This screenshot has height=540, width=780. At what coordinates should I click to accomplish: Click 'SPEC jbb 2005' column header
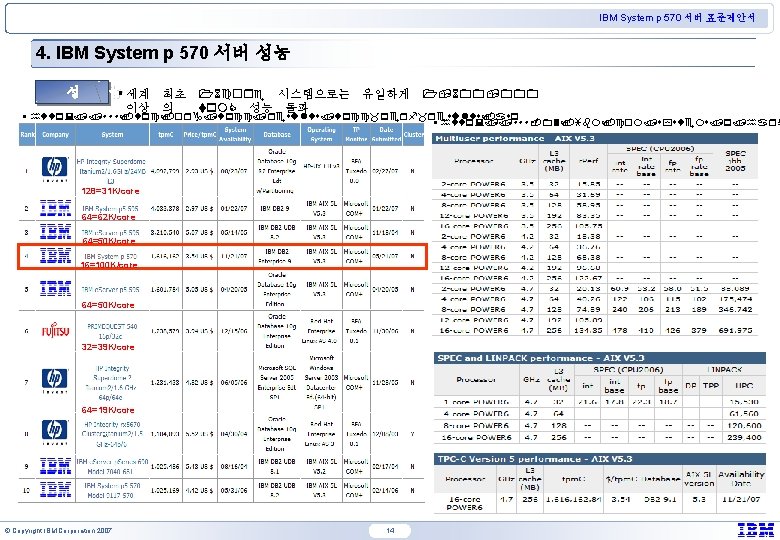(x=735, y=161)
